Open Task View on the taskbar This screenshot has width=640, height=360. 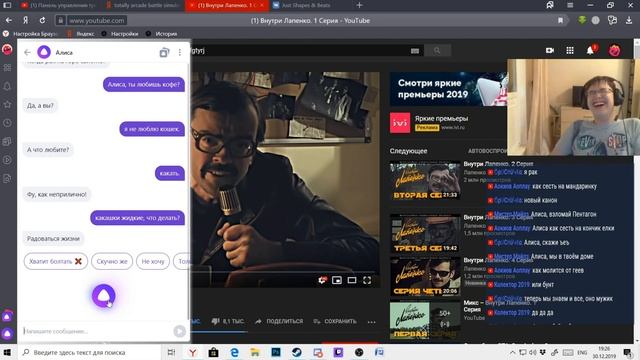pyautogui.click(x=171, y=352)
